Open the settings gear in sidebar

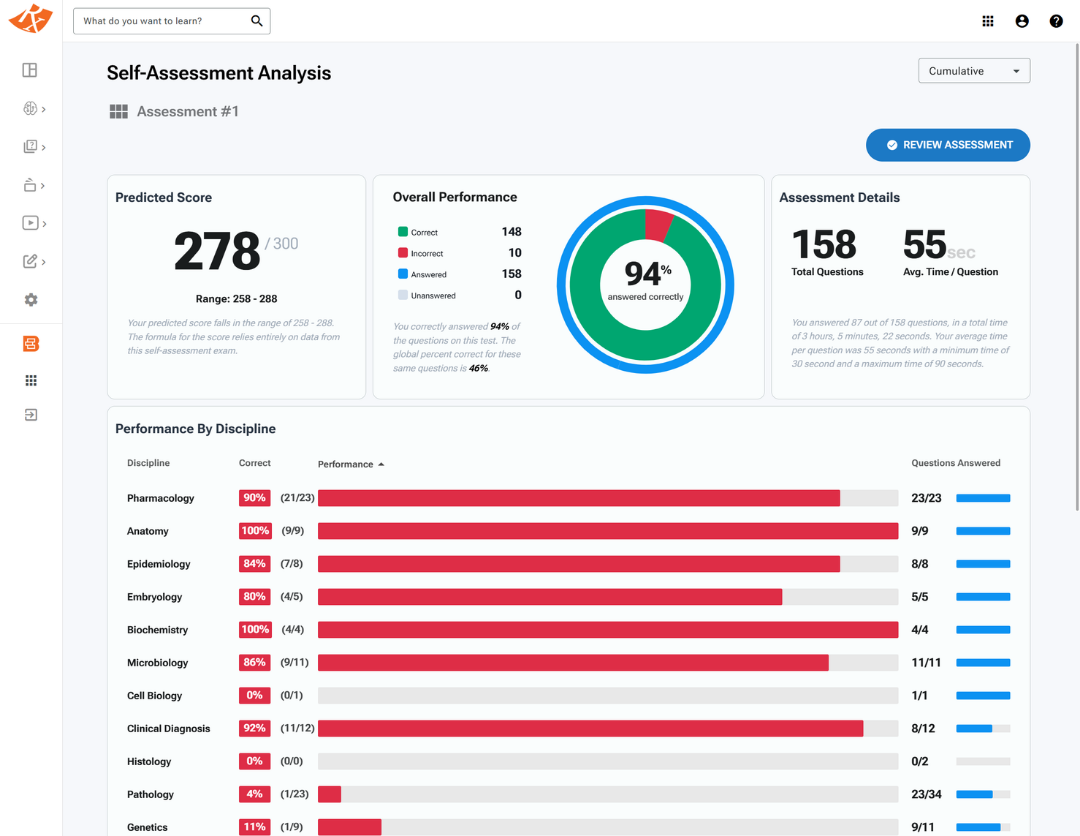click(x=31, y=300)
